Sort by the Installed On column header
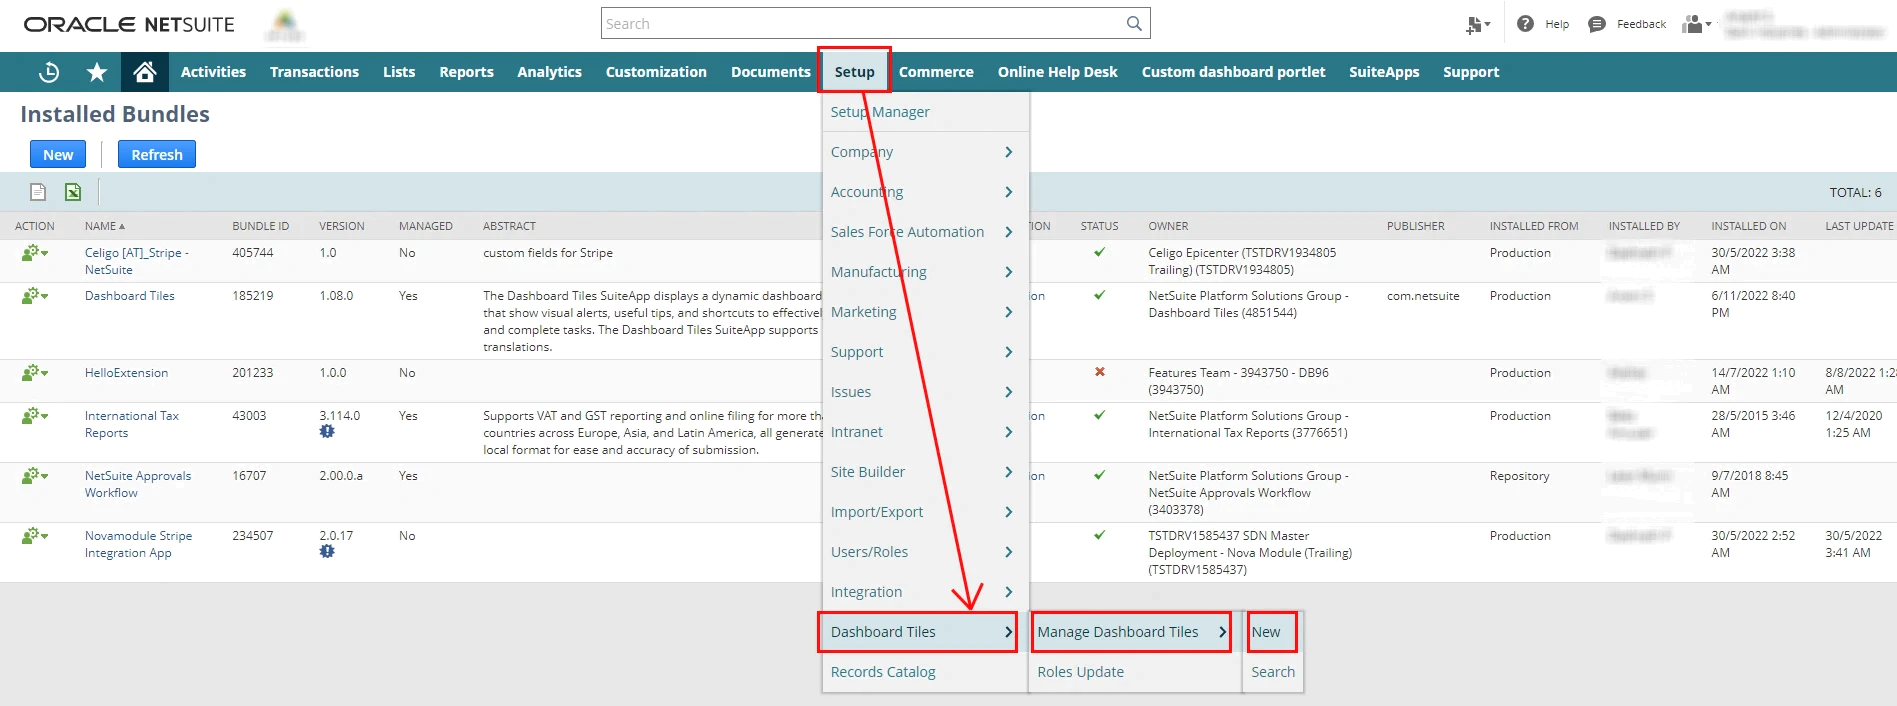 tap(1749, 226)
